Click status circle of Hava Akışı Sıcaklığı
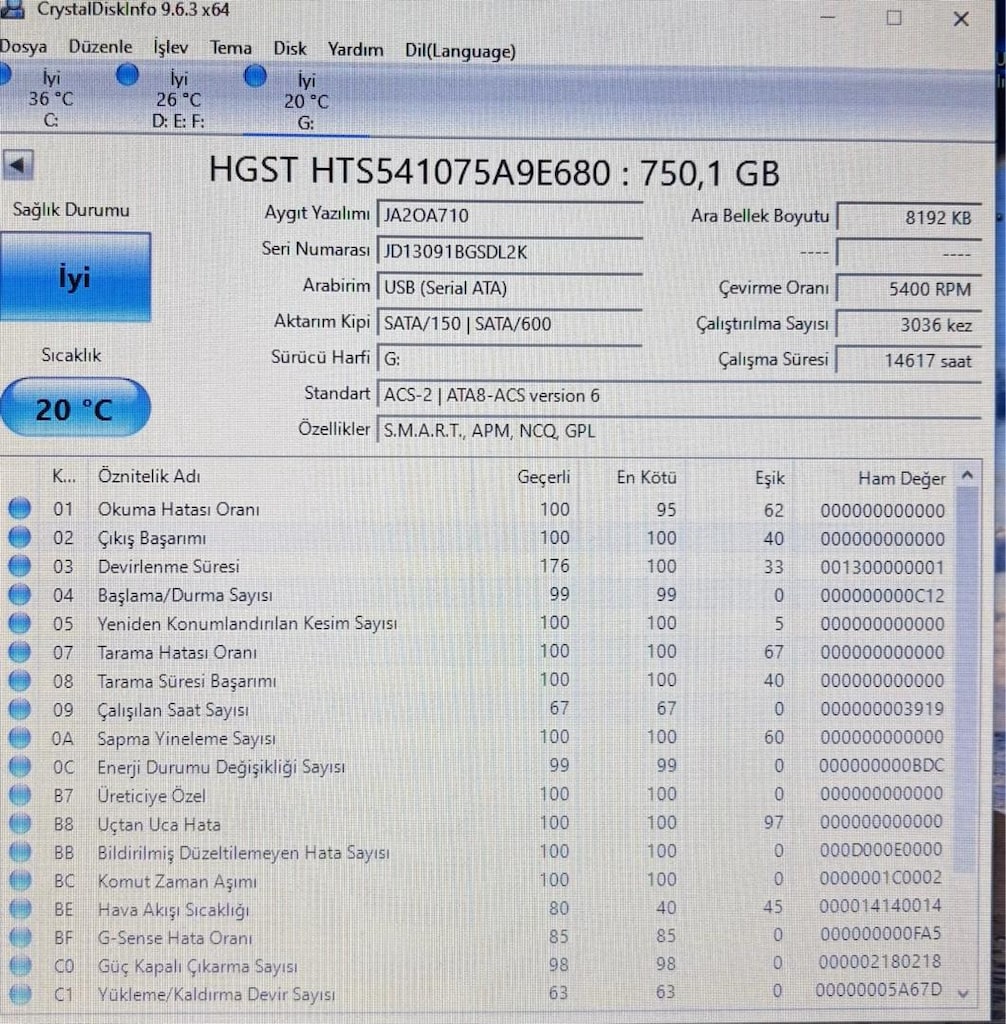The width and height of the screenshot is (1006, 1024). coord(20,910)
